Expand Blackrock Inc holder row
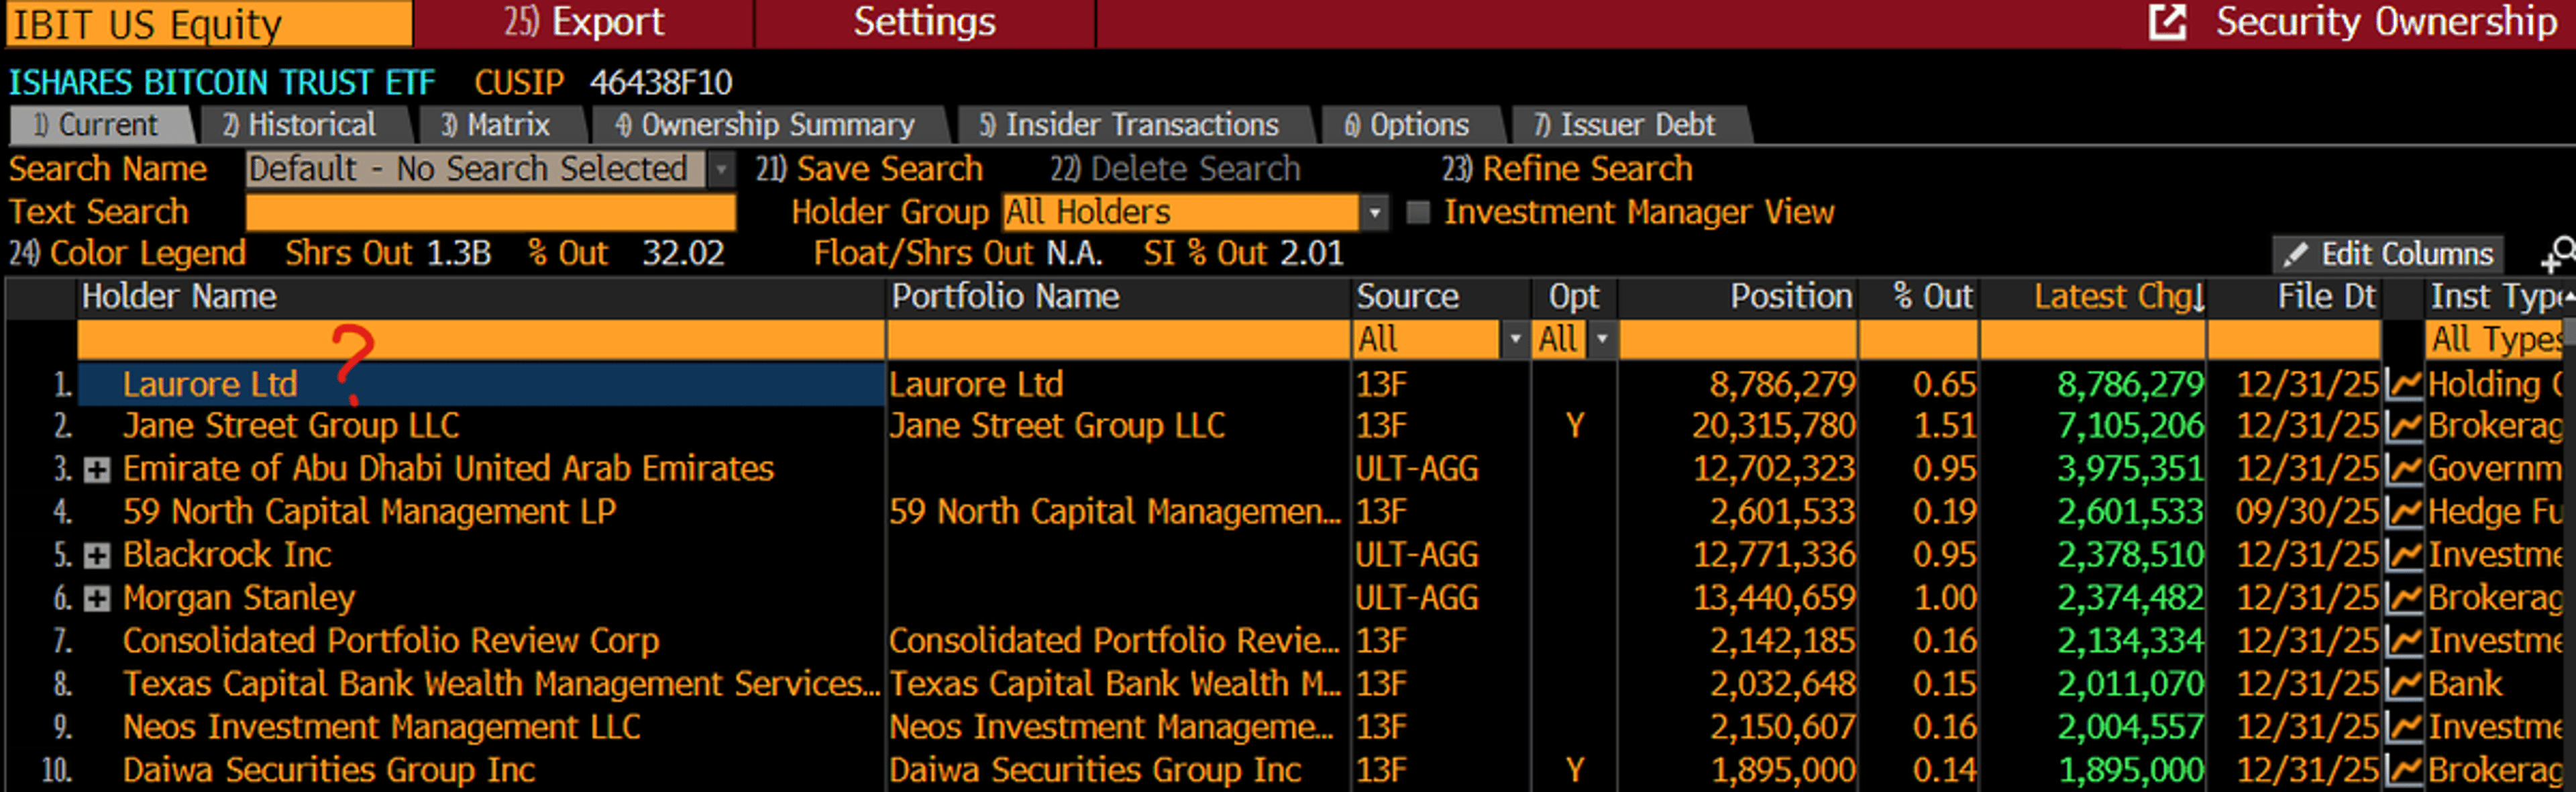 97,556
